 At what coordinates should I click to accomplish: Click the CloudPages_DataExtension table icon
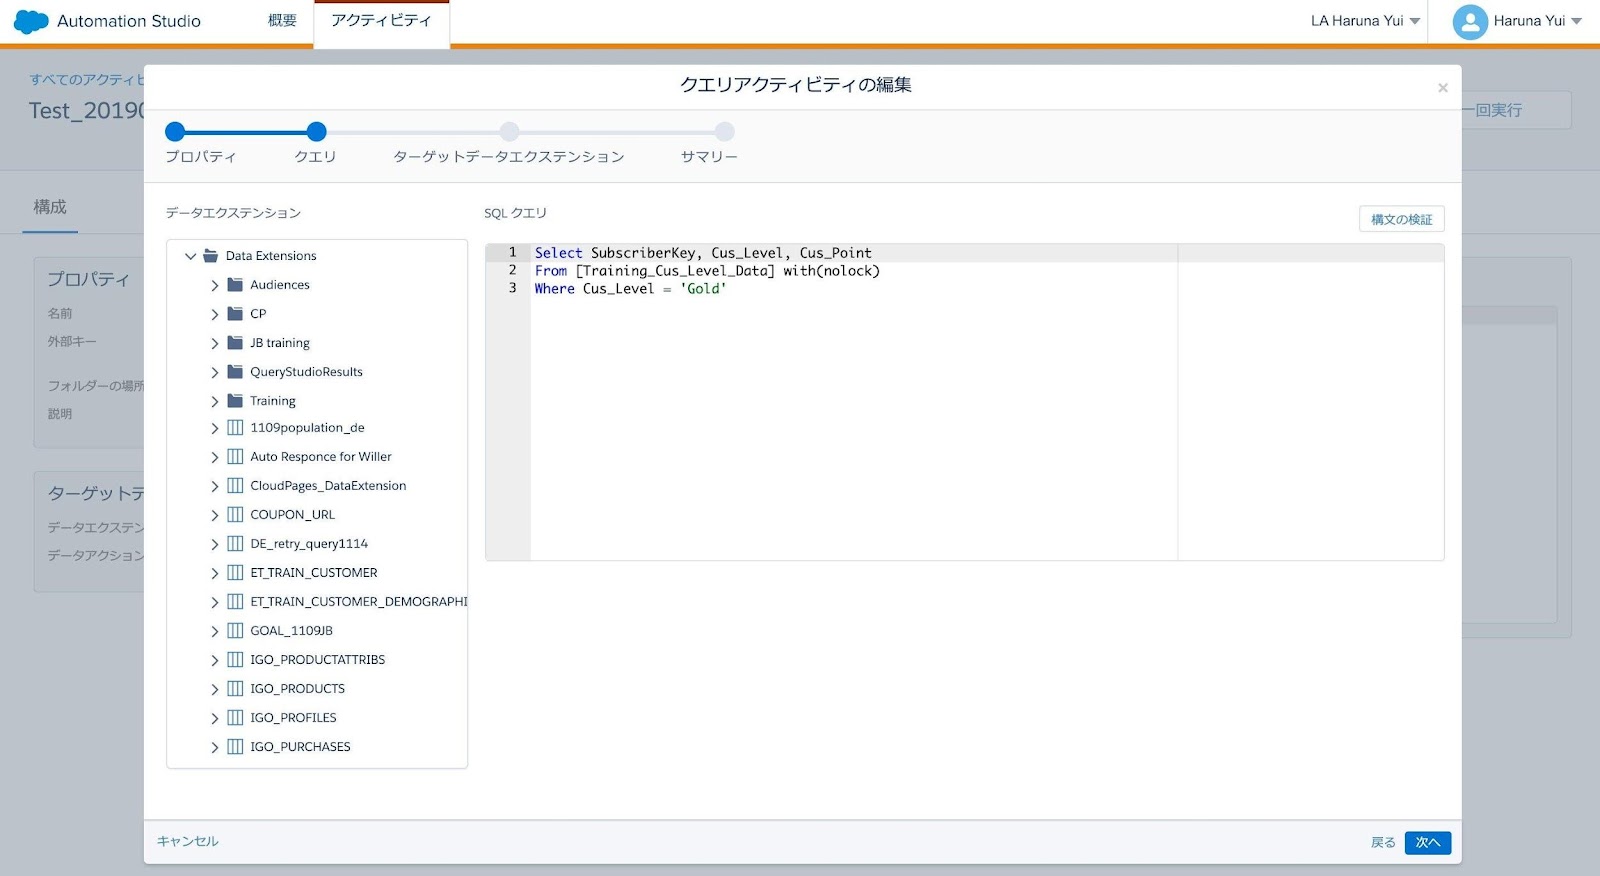235,486
